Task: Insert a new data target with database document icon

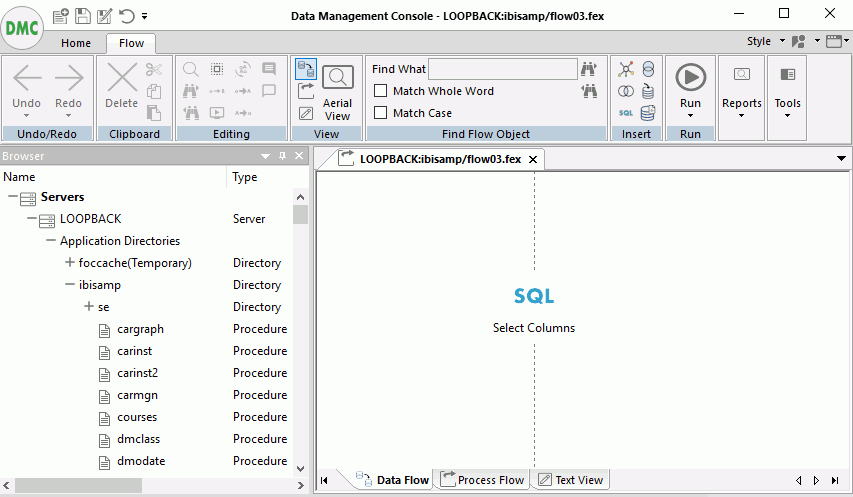Action: [648, 113]
